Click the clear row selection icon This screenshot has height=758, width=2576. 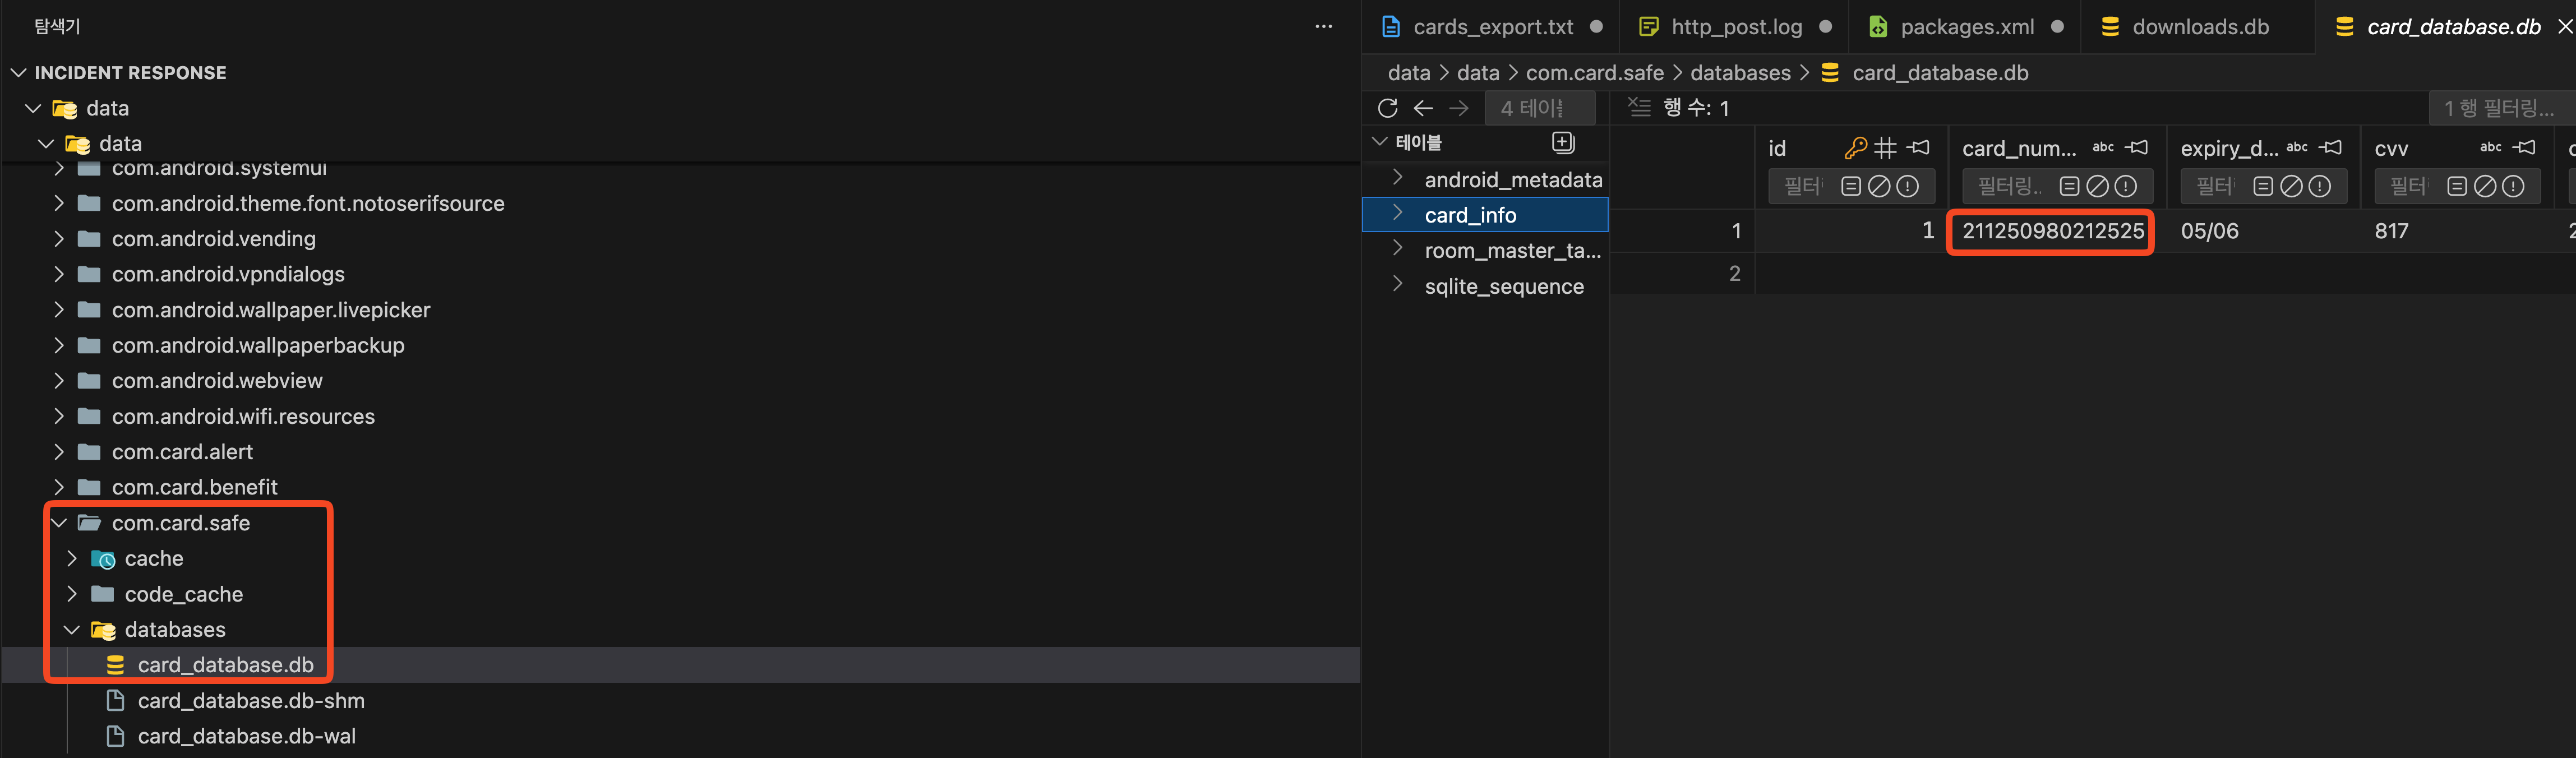click(1639, 107)
